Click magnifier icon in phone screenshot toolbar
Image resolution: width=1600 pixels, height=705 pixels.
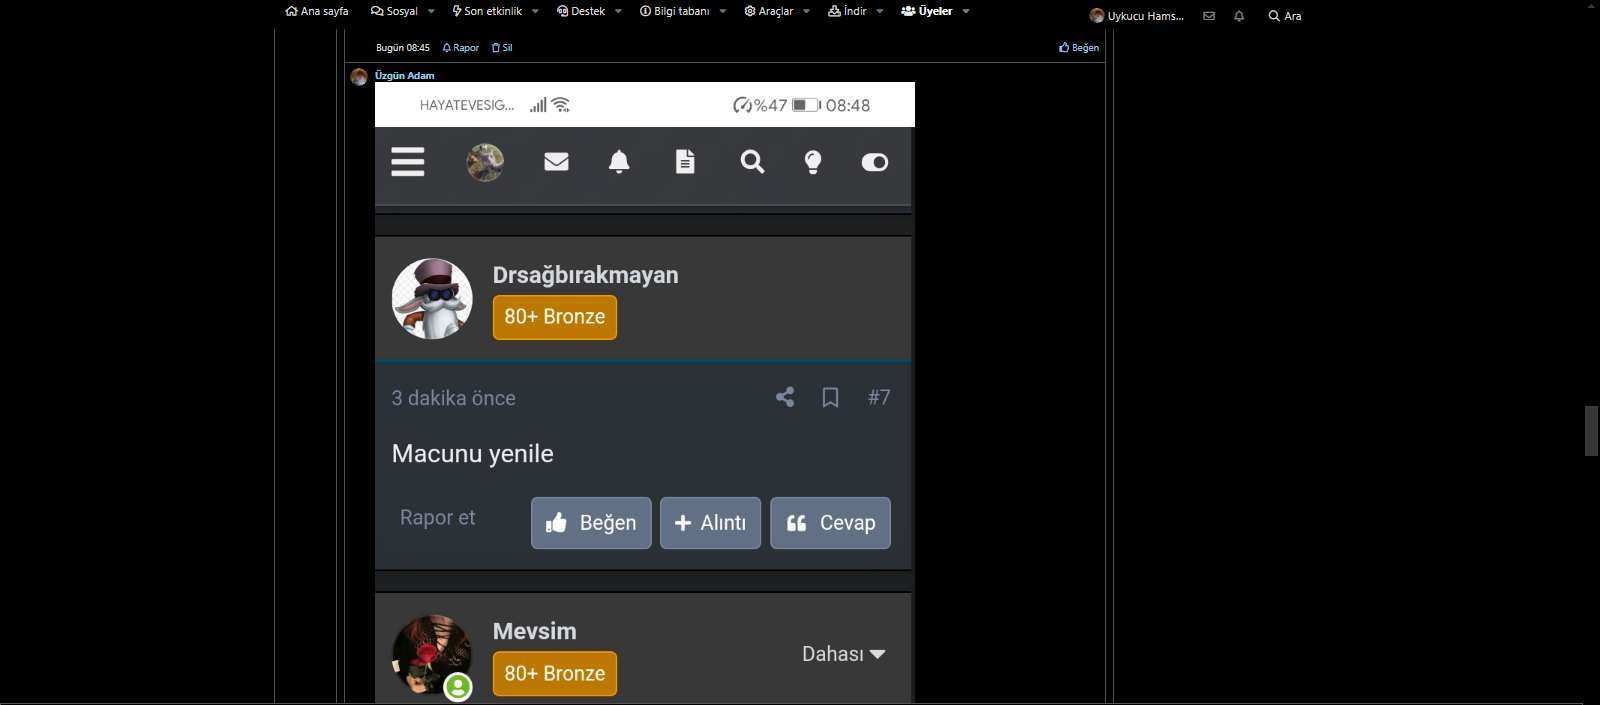coord(752,161)
